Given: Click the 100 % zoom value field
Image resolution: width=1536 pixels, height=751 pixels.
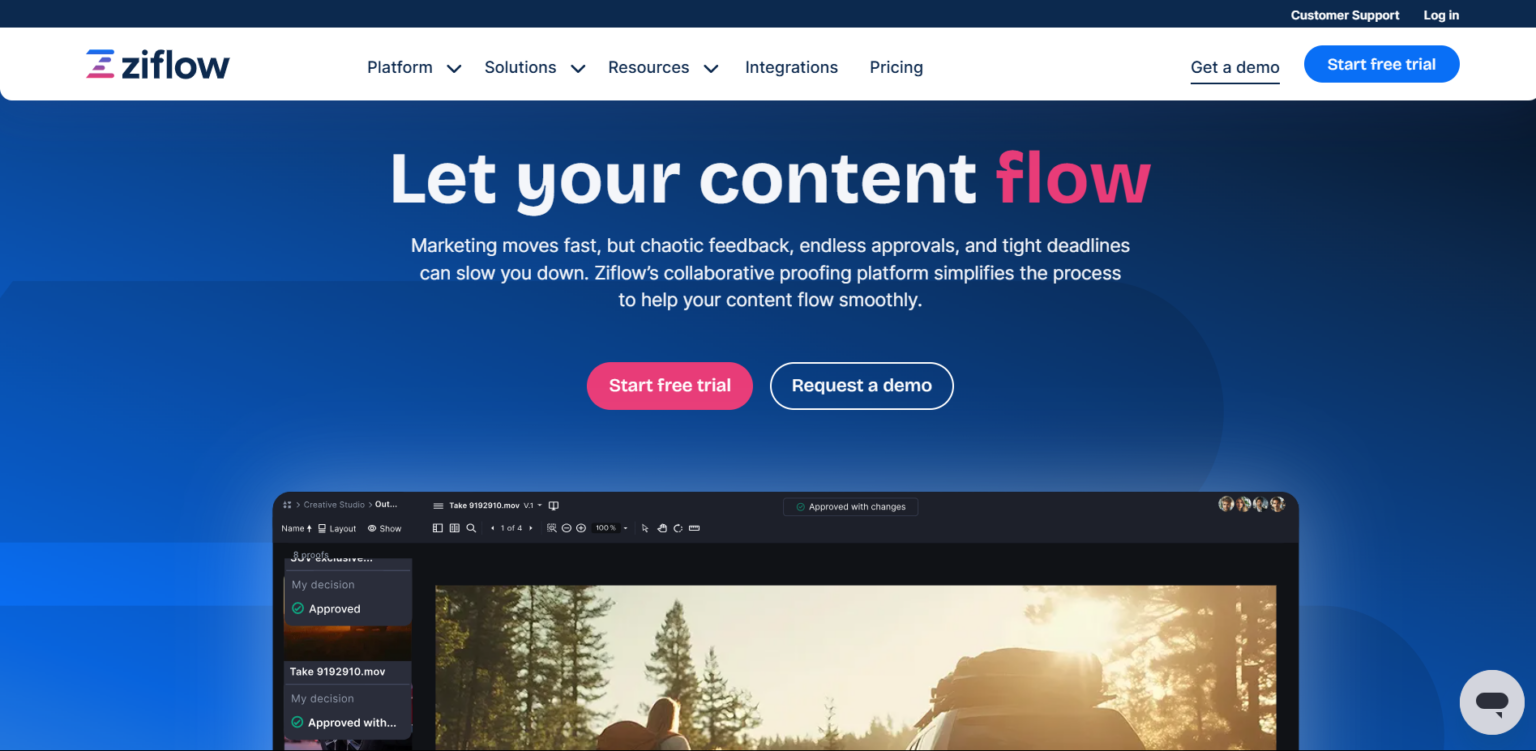Looking at the screenshot, I should click(x=604, y=528).
